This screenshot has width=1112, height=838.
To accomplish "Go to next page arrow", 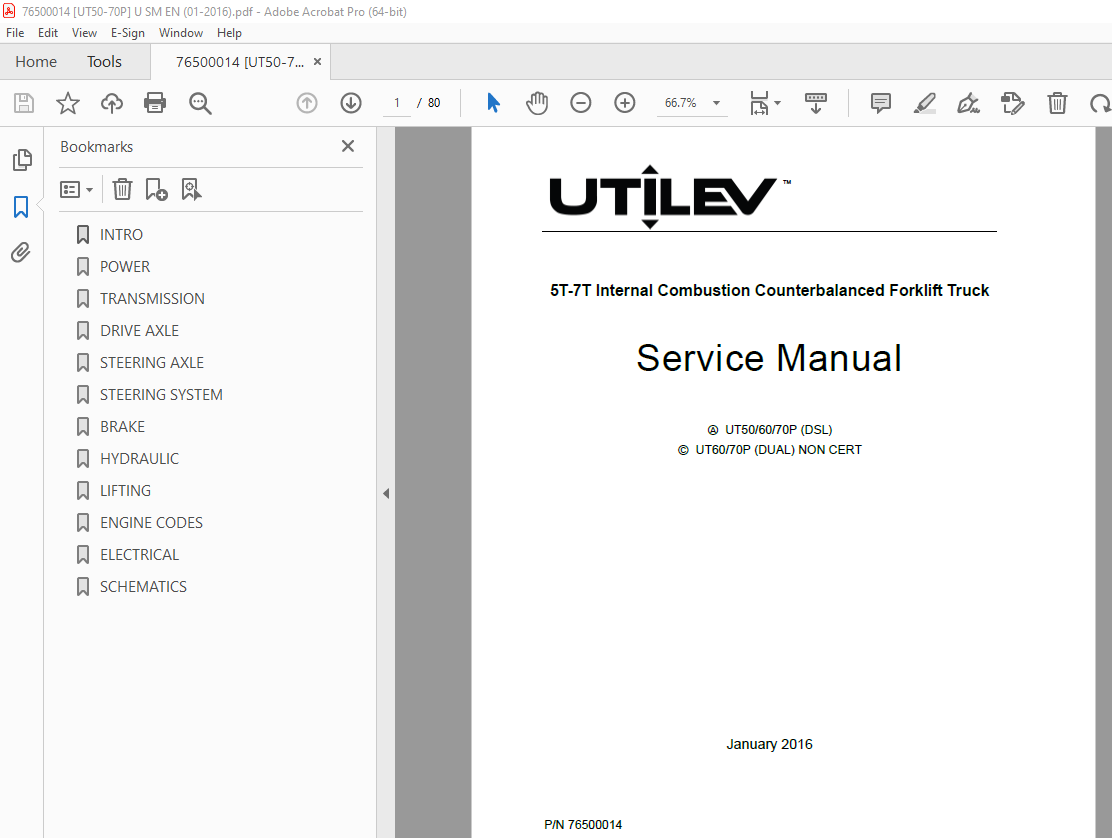I will pyautogui.click(x=350, y=104).
